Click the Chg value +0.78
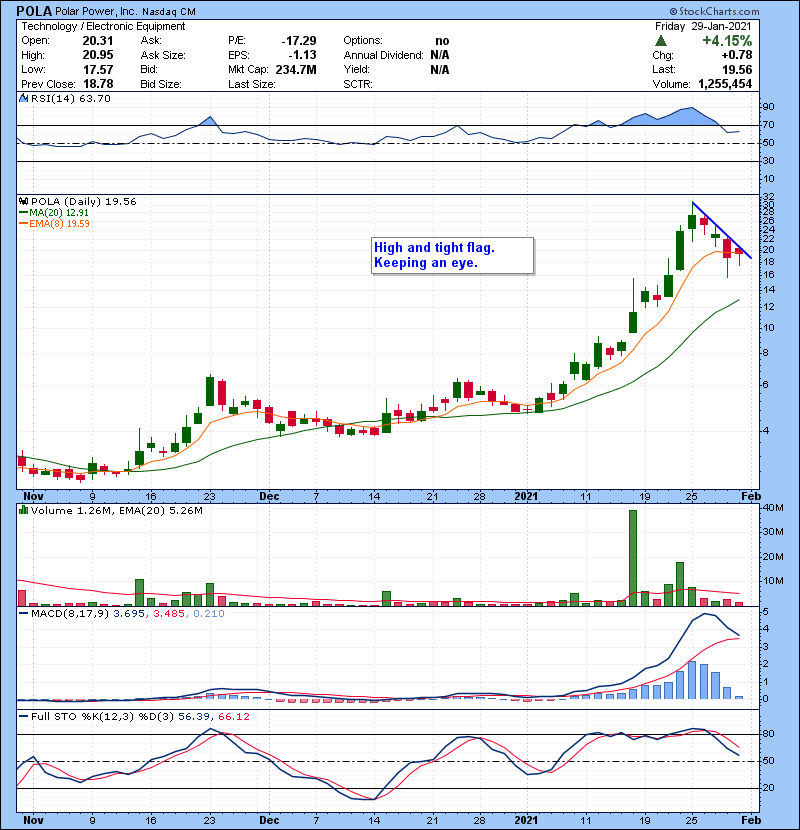The height and width of the screenshot is (830, 800). click(736, 55)
